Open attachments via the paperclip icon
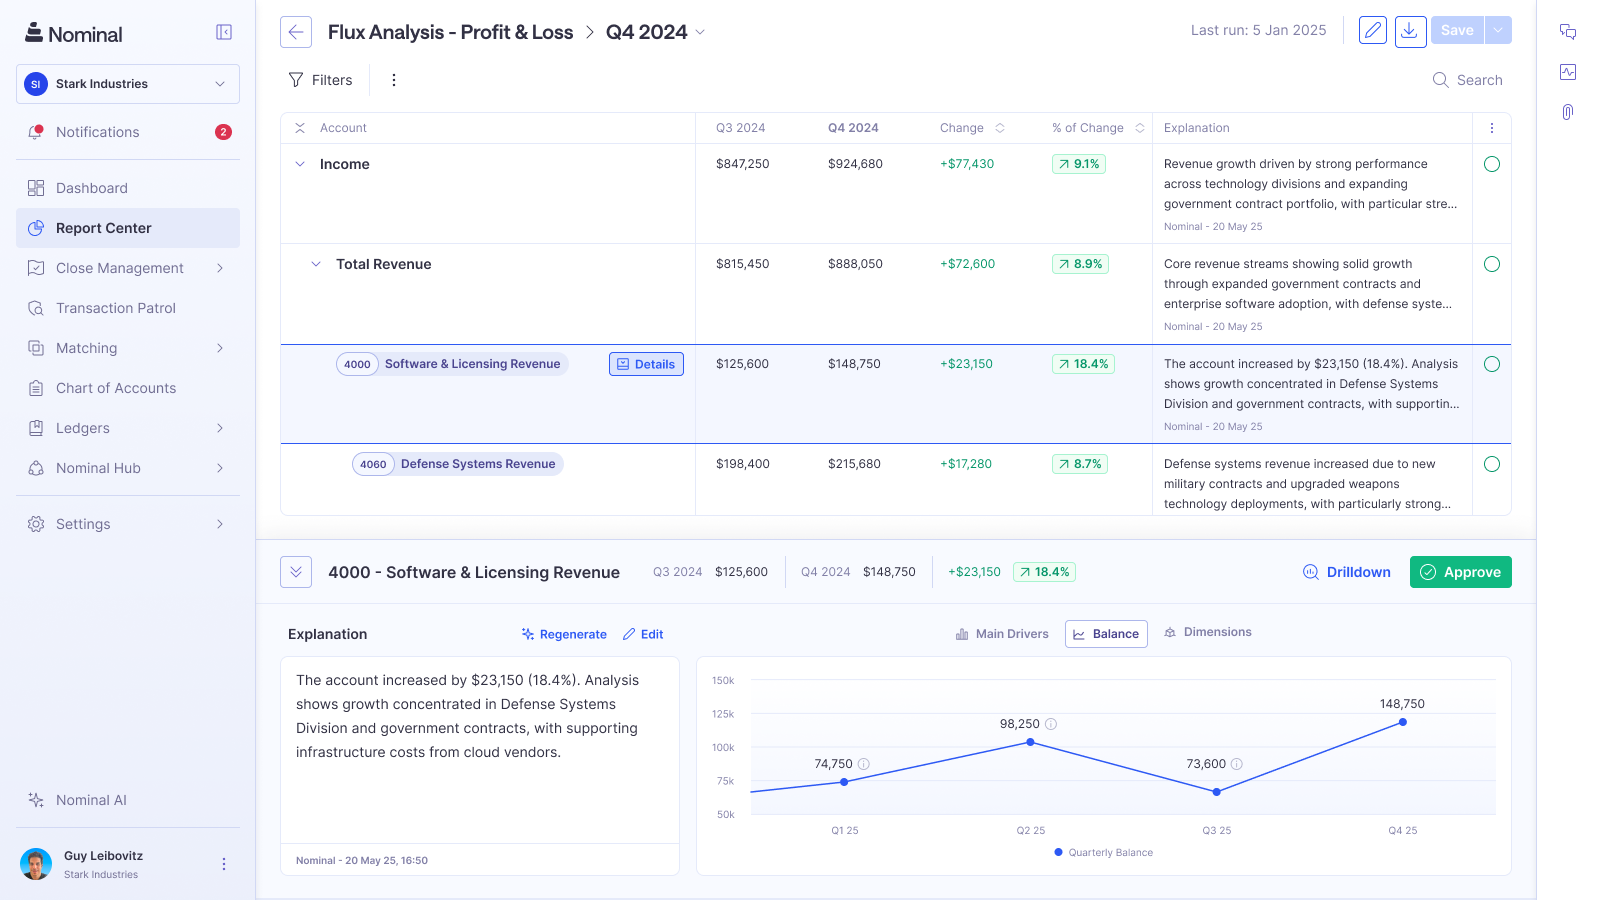The width and height of the screenshot is (1600, 900). tap(1567, 112)
